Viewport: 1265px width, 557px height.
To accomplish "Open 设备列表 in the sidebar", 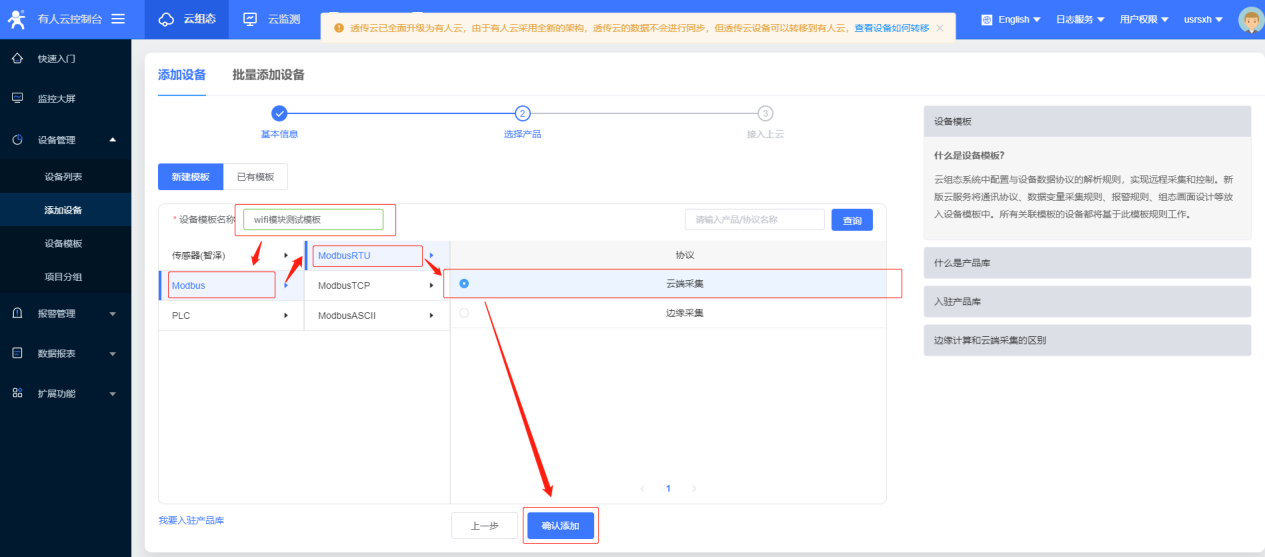I will click(x=65, y=176).
